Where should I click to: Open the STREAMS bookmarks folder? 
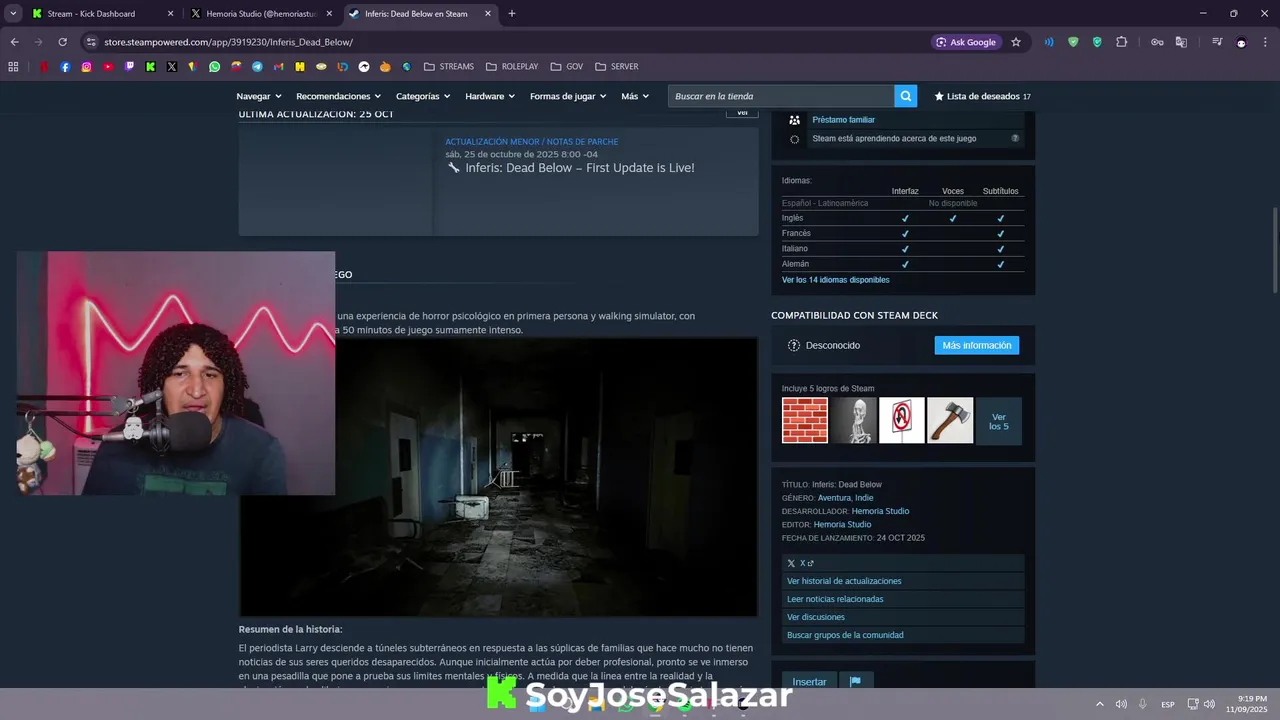tap(449, 67)
